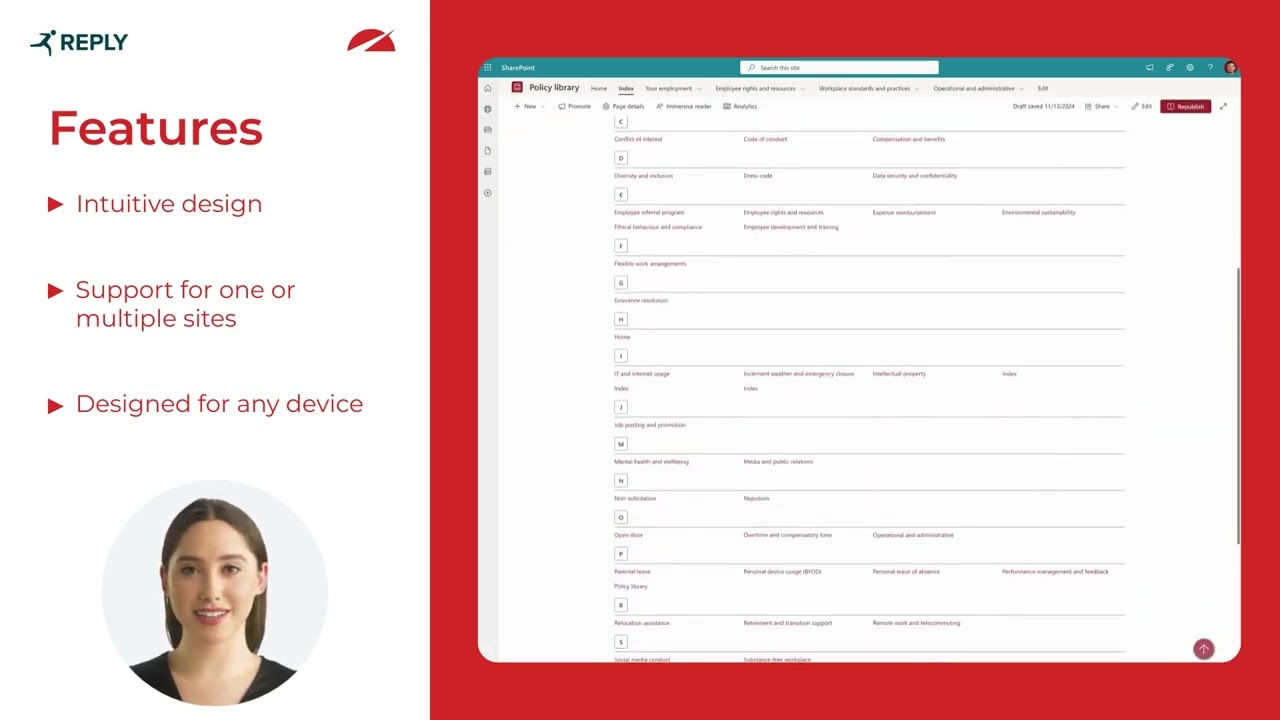Image resolution: width=1280 pixels, height=720 pixels.
Task: Click the Policy library site title
Action: point(554,88)
